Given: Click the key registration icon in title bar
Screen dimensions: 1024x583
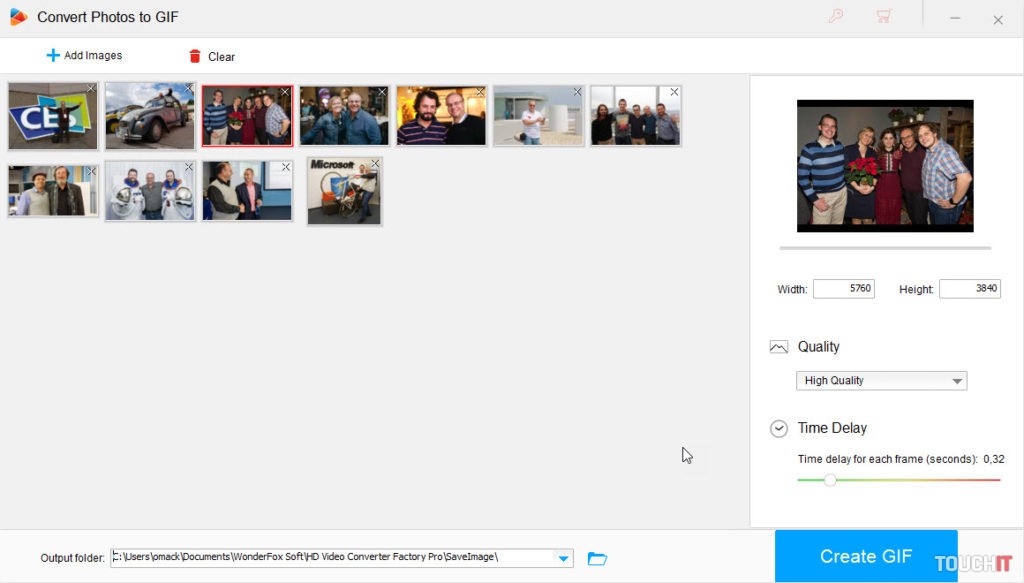Looking at the screenshot, I should pyautogui.click(x=836, y=17).
